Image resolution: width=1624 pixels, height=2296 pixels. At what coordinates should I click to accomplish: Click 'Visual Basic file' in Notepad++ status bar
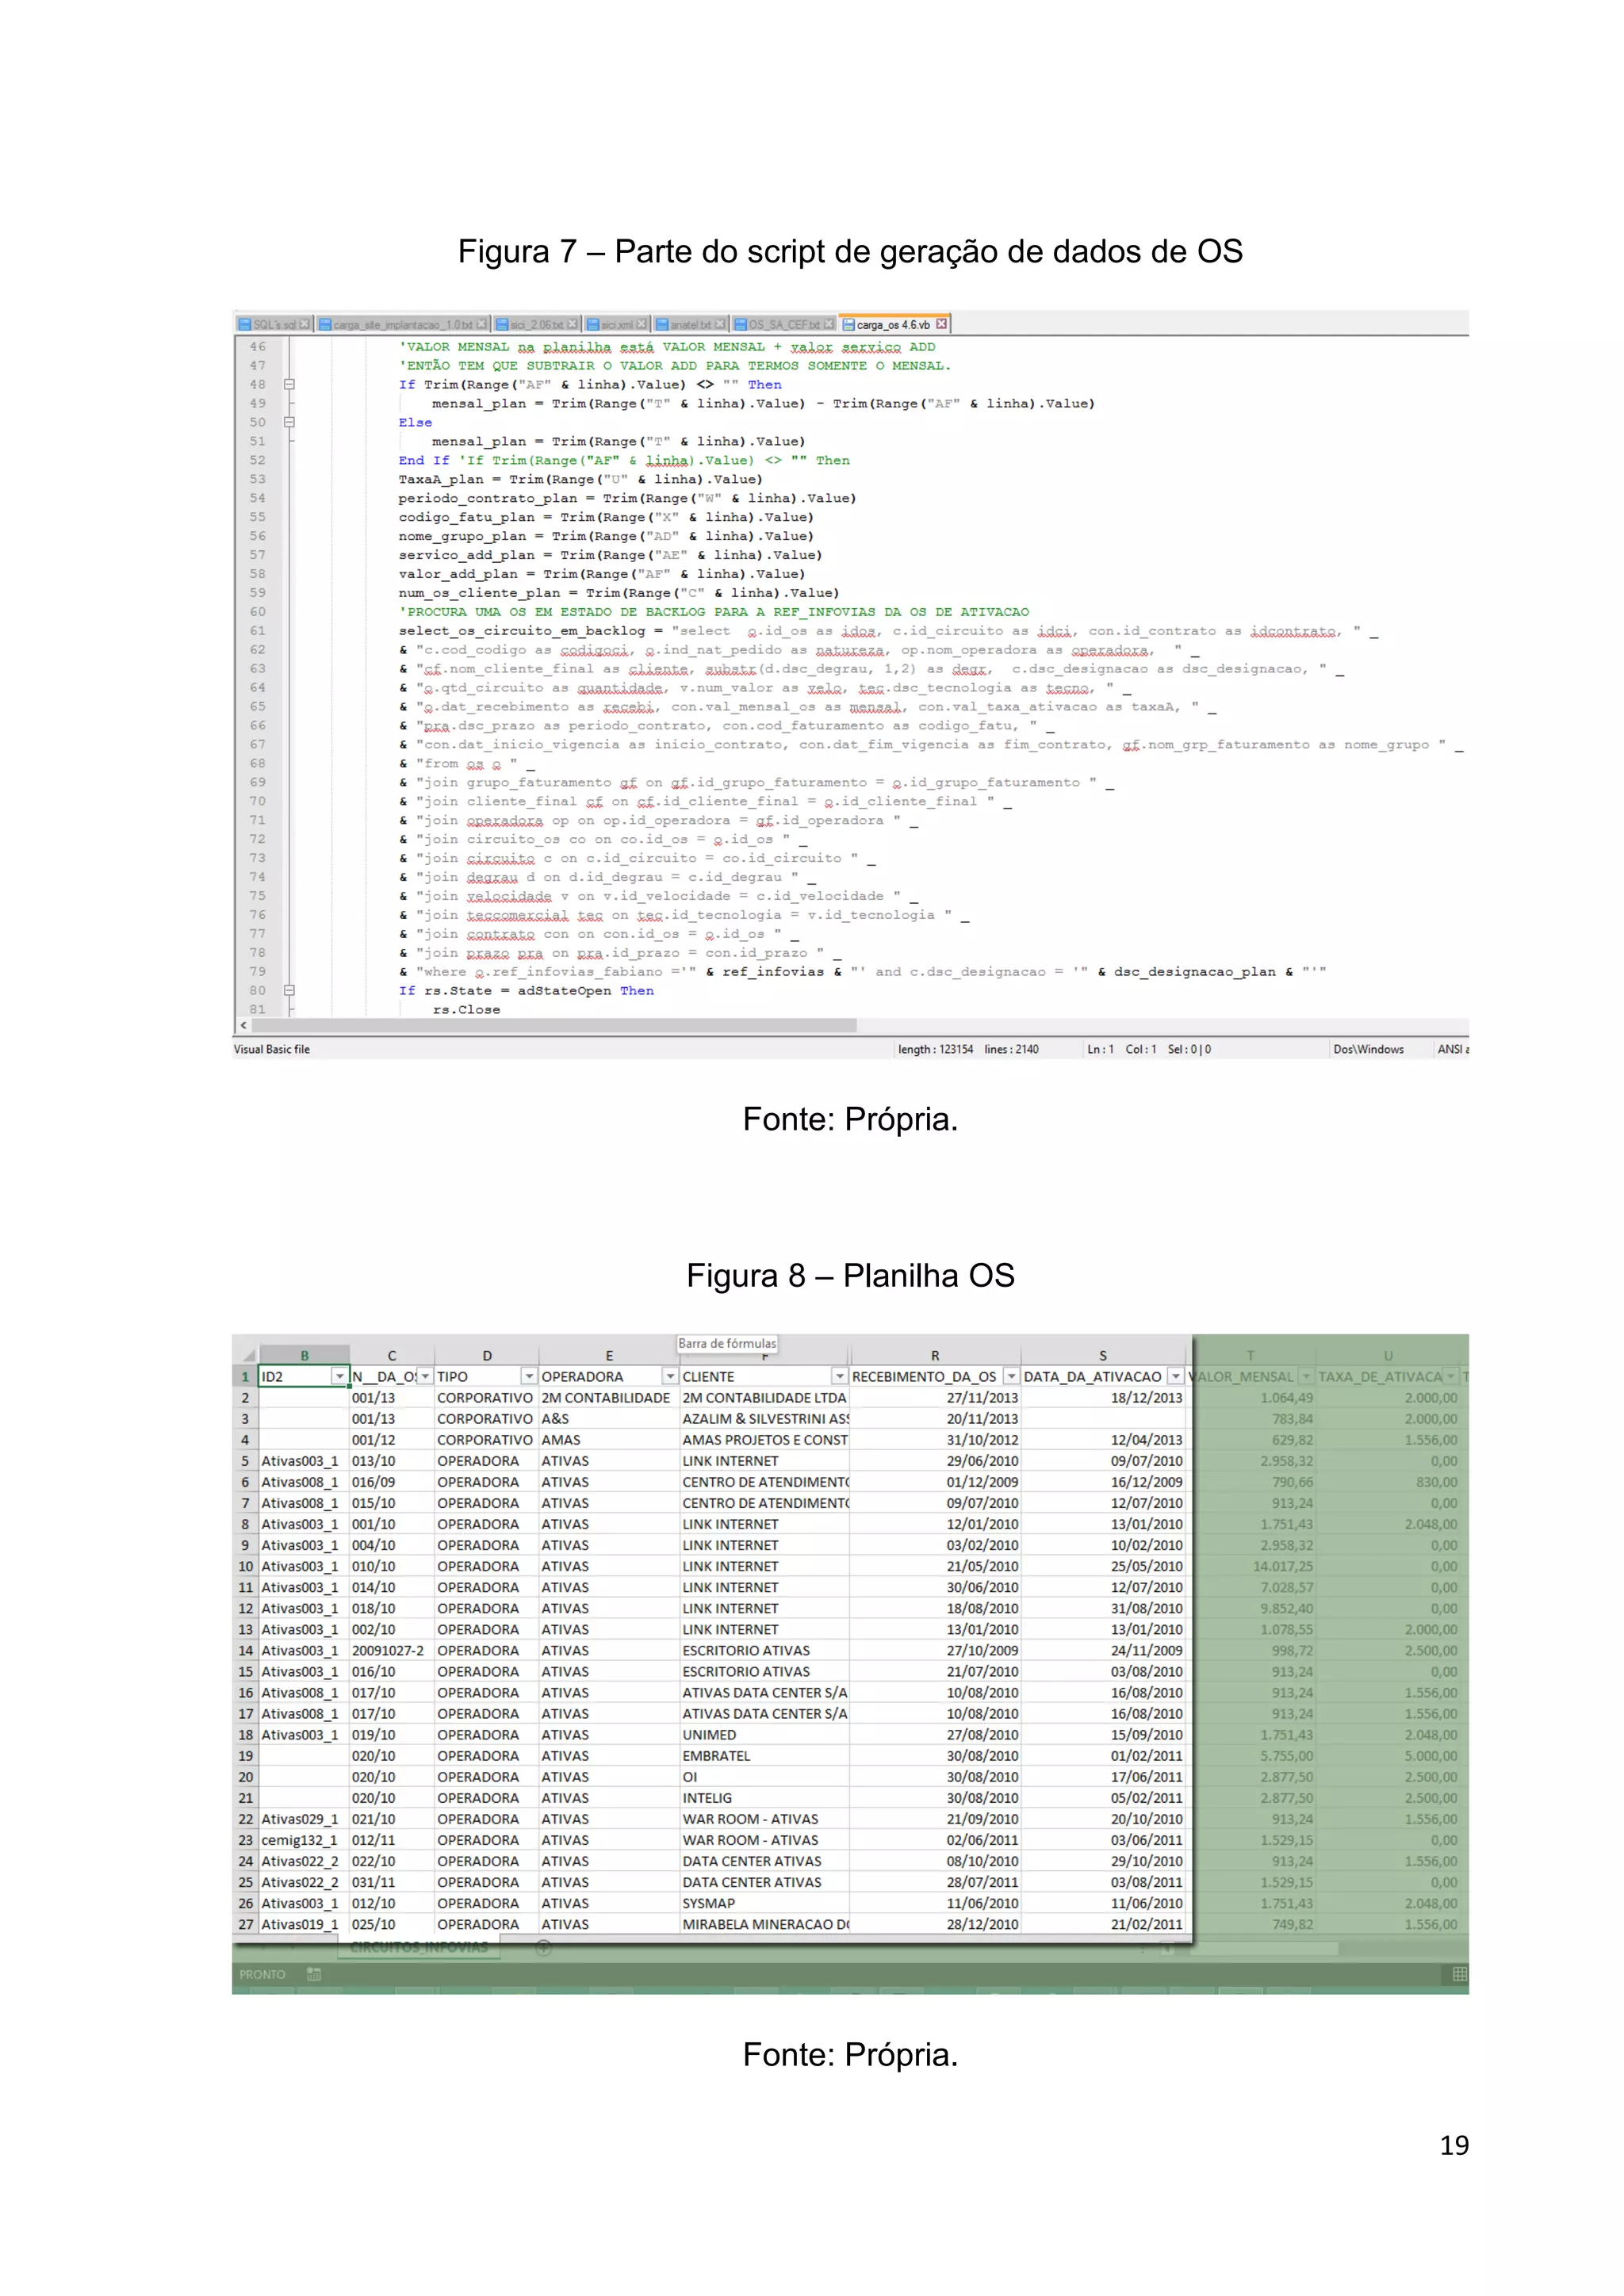272,1049
